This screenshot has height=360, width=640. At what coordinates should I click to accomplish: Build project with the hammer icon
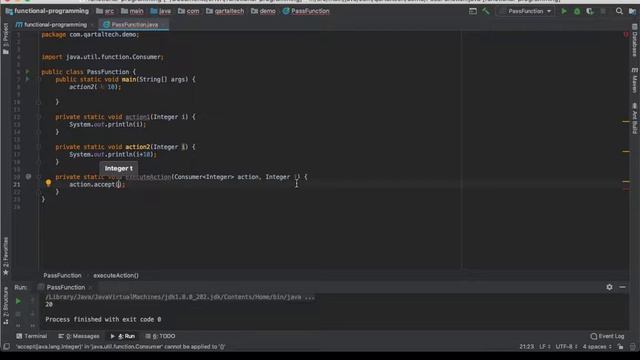coord(486,11)
